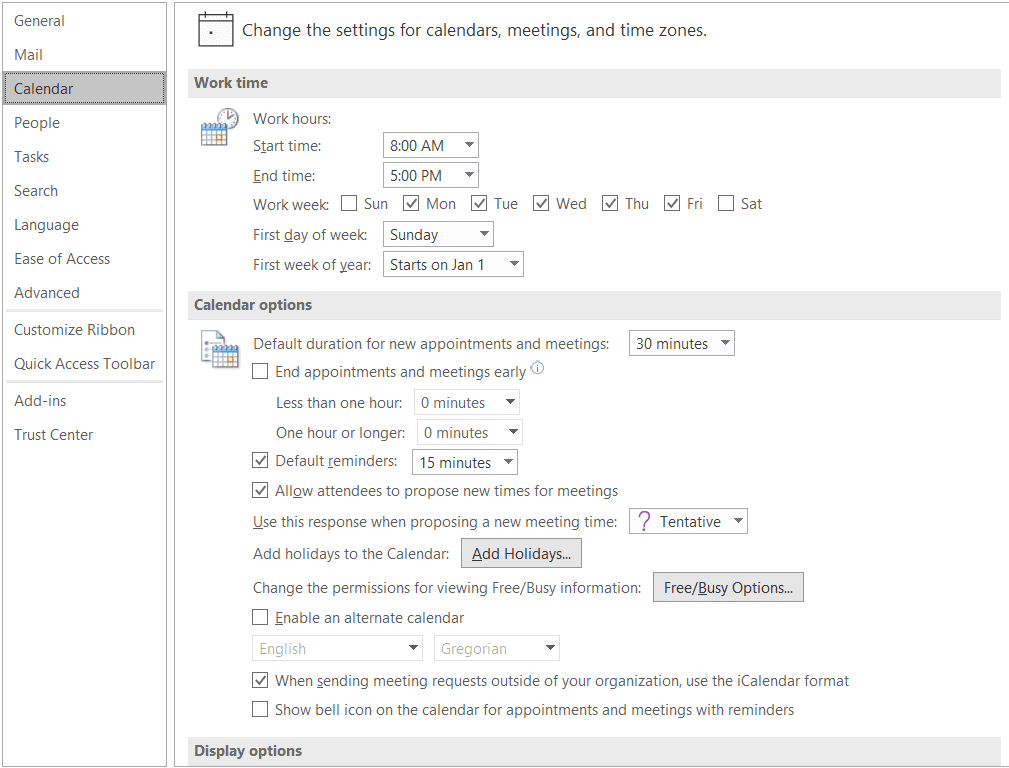Uncheck Fri in the work week
Viewport: 1009px width, 768px height.
point(672,203)
